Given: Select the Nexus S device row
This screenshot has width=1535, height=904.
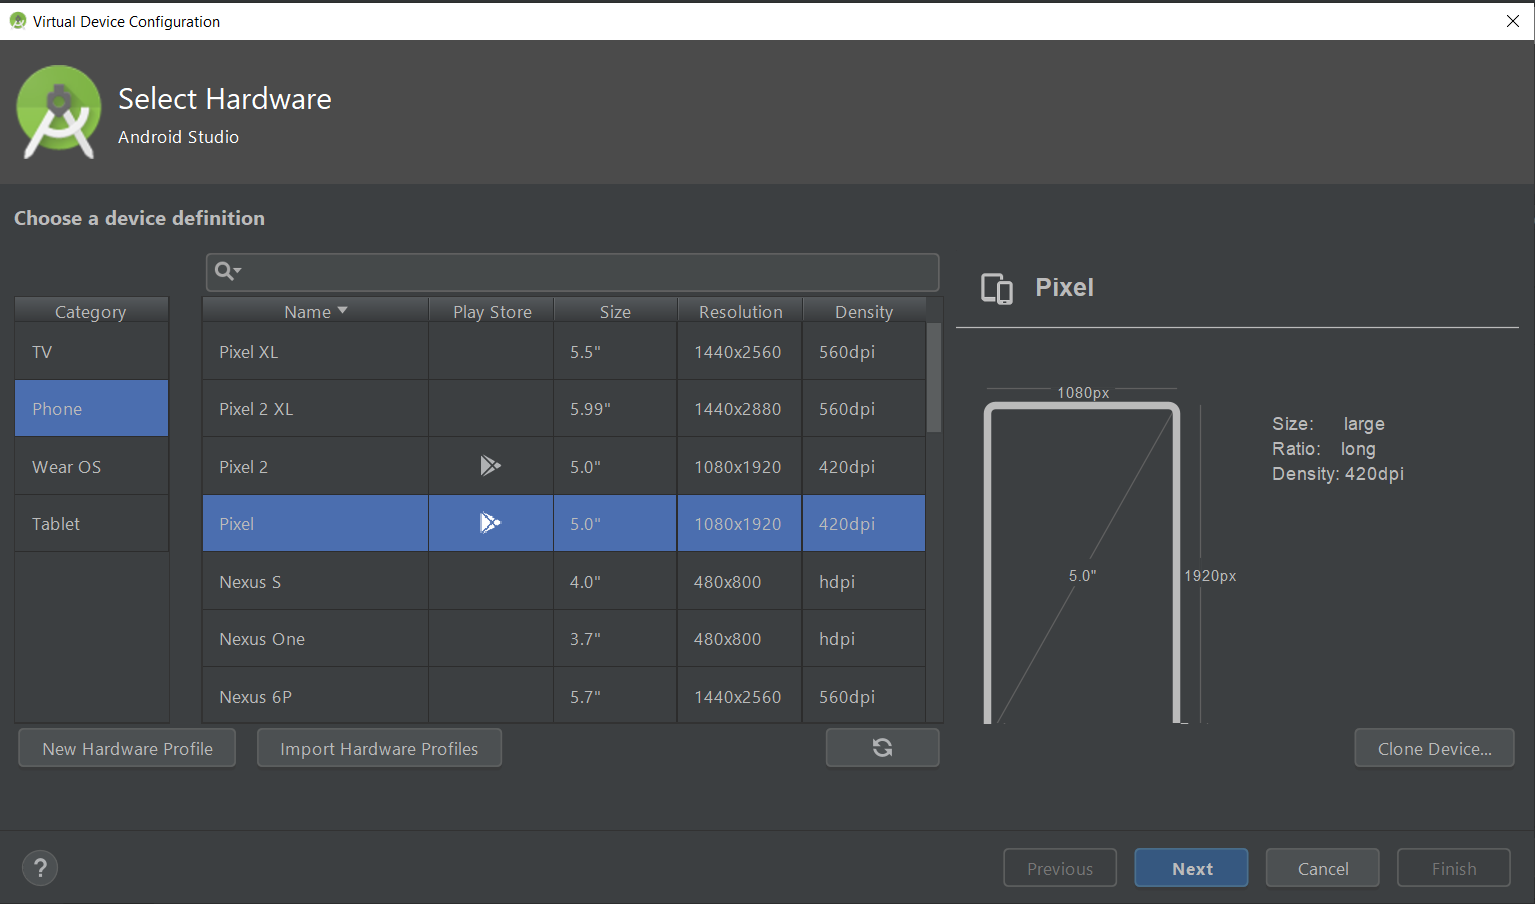Looking at the screenshot, I should [x=564, y=582].
